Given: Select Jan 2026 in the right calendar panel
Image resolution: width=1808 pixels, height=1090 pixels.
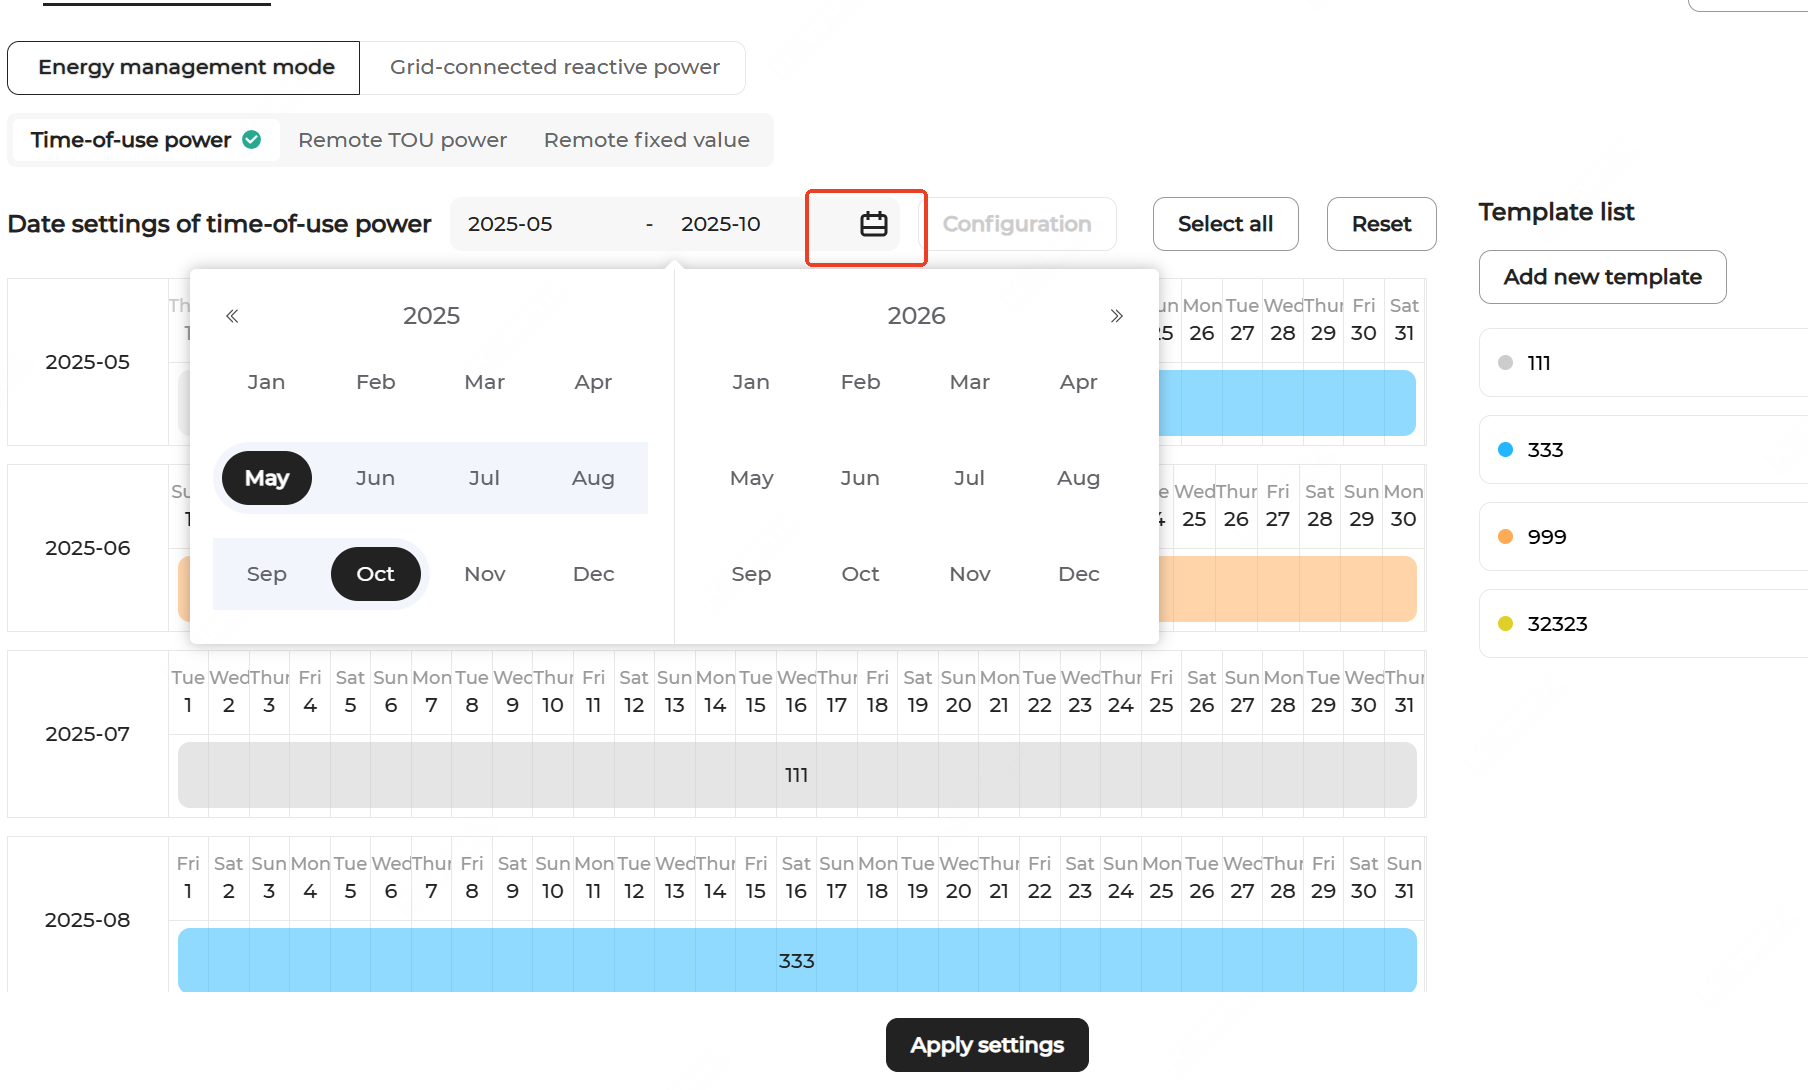Looking at the screenshot, I should tap(750, 382).
